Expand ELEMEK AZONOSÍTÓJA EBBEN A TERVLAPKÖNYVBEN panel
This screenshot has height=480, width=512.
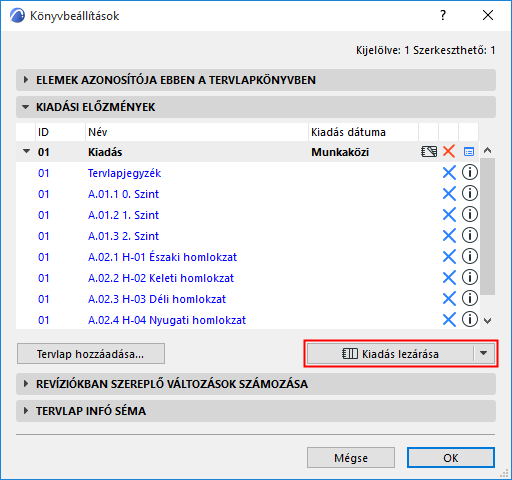(256, 80)
